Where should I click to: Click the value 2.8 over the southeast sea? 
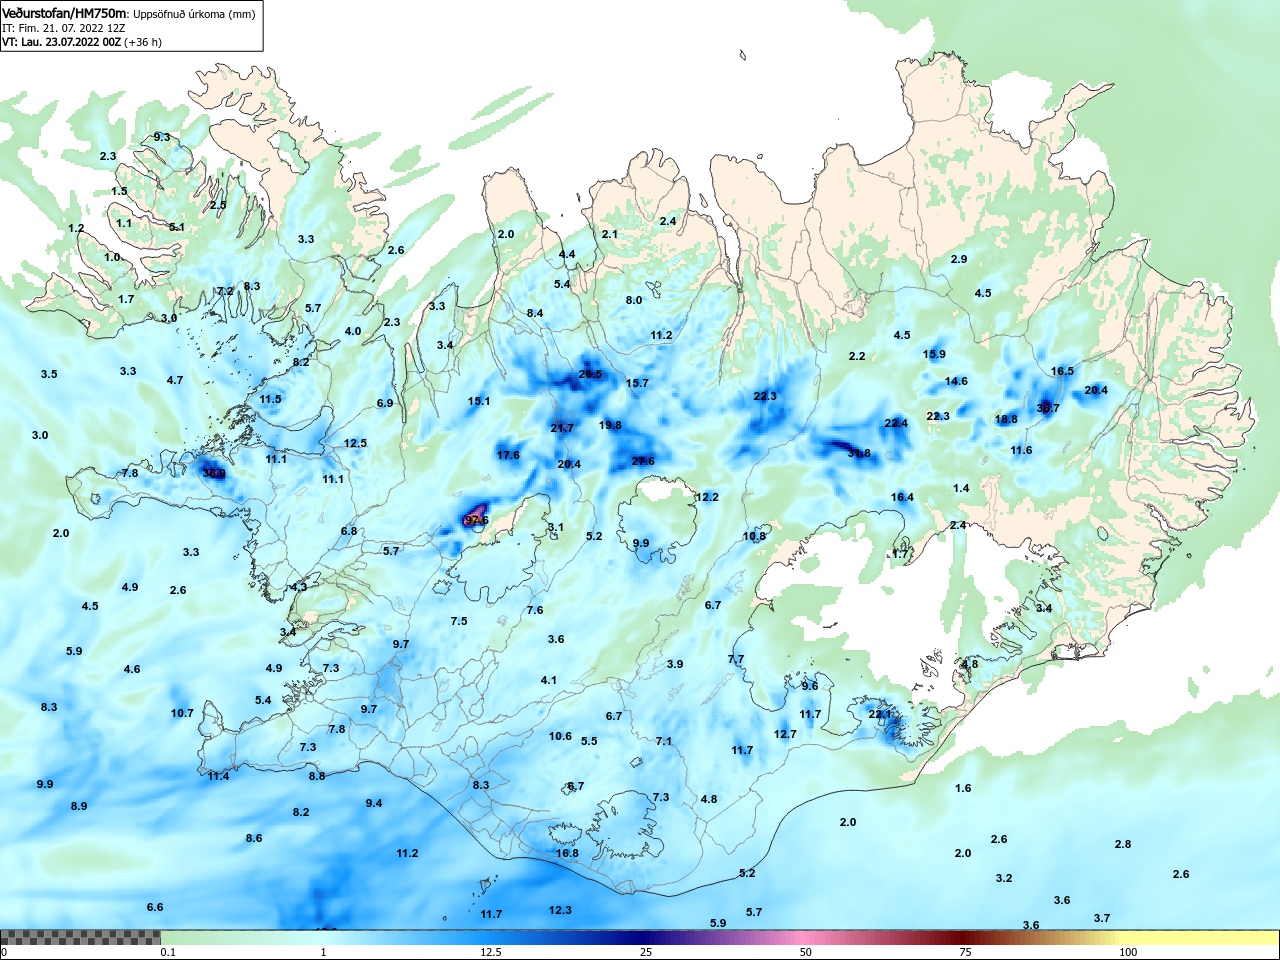pyautogui.click(x=1123, y=844)
